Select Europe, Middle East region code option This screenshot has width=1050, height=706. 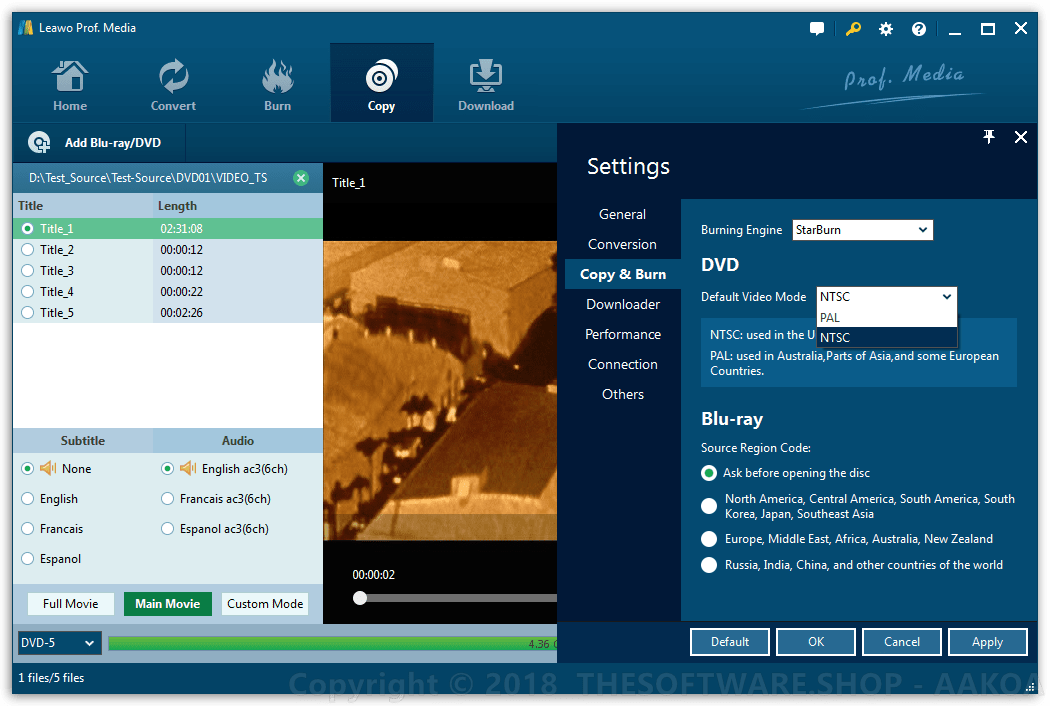(708, 539)
